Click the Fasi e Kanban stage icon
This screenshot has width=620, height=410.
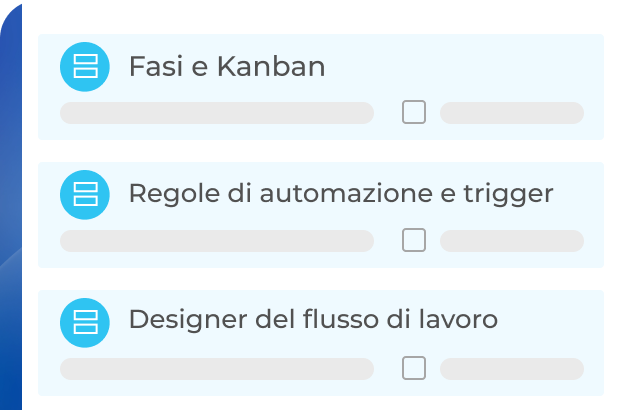click(x=85, y=67)
